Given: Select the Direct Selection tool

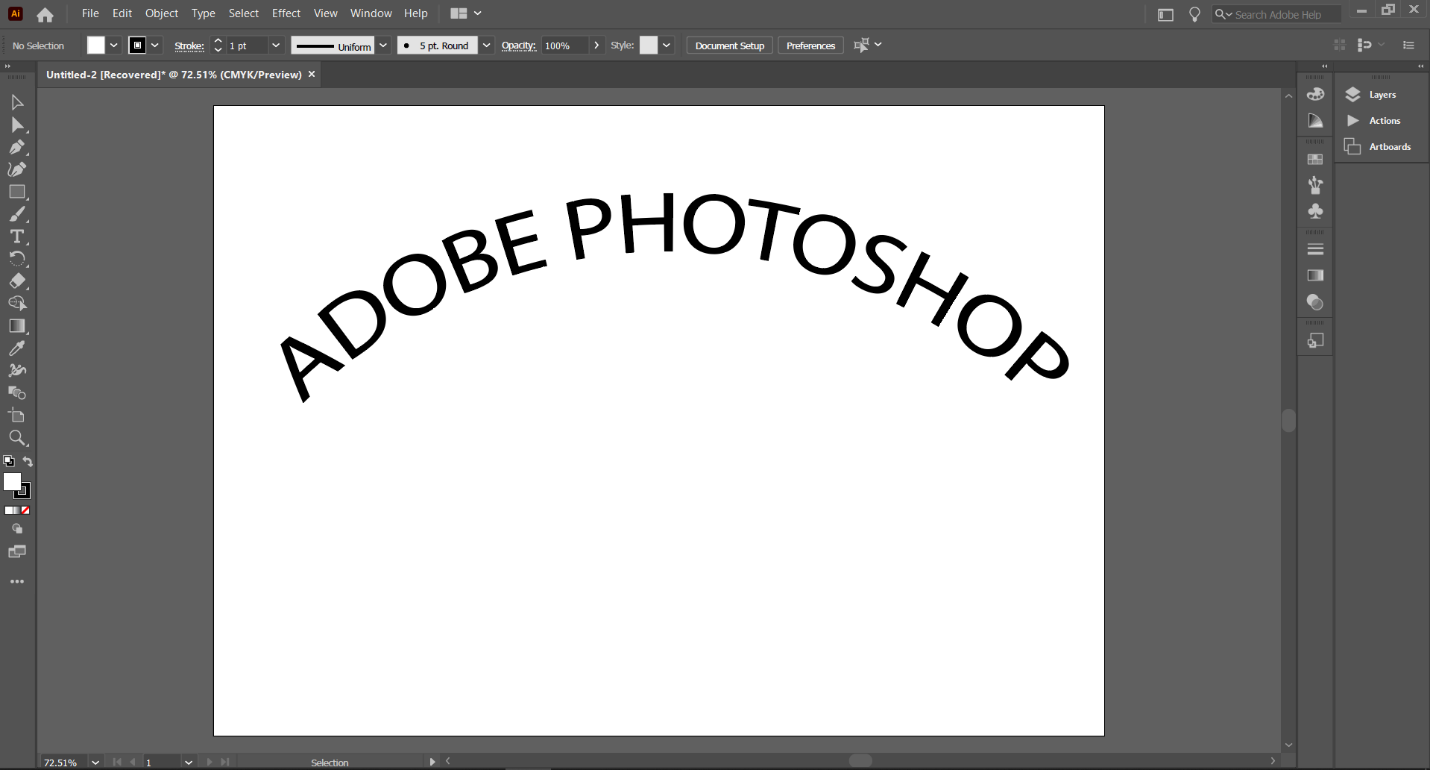Looking at the screenshot, I should coord(17,125).
